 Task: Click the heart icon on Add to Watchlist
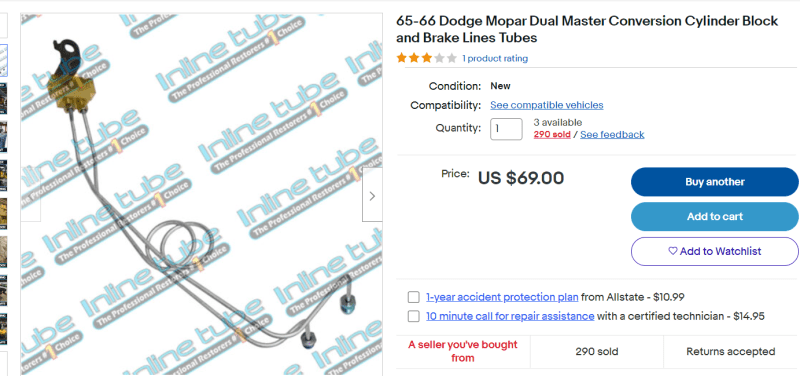tap(673, 251)
